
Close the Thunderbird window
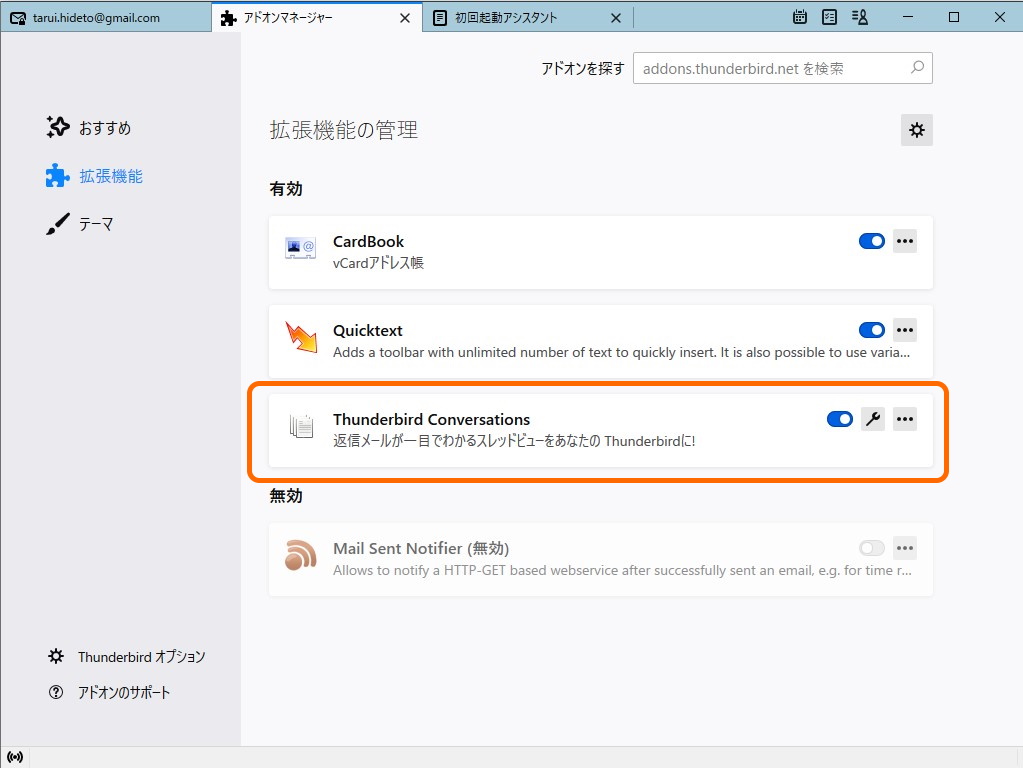tap(1000, 17)
